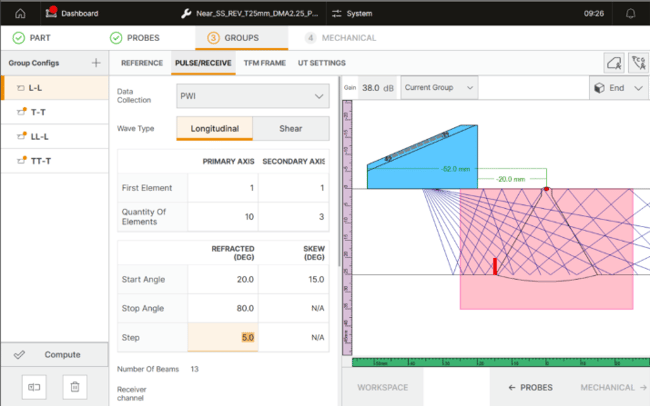The width and height of the screenshot is (650, 406).
Task: Click the green horizontal ruler scale
Action: (x=495, y=362)
